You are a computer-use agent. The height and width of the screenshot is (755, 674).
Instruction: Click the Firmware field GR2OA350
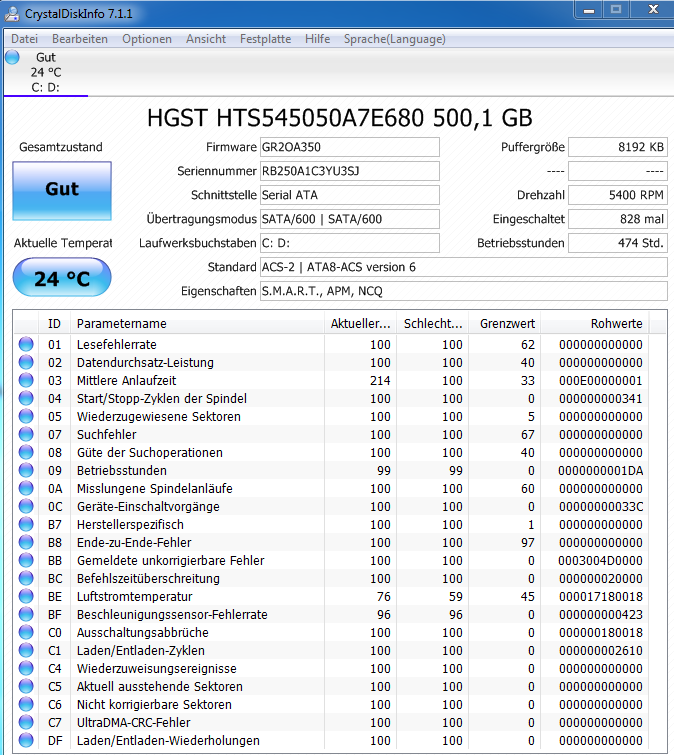350,147
